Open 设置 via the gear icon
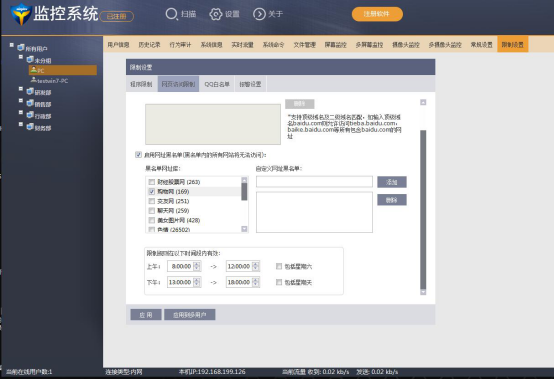The image size is (554, 380). (216, 14)
